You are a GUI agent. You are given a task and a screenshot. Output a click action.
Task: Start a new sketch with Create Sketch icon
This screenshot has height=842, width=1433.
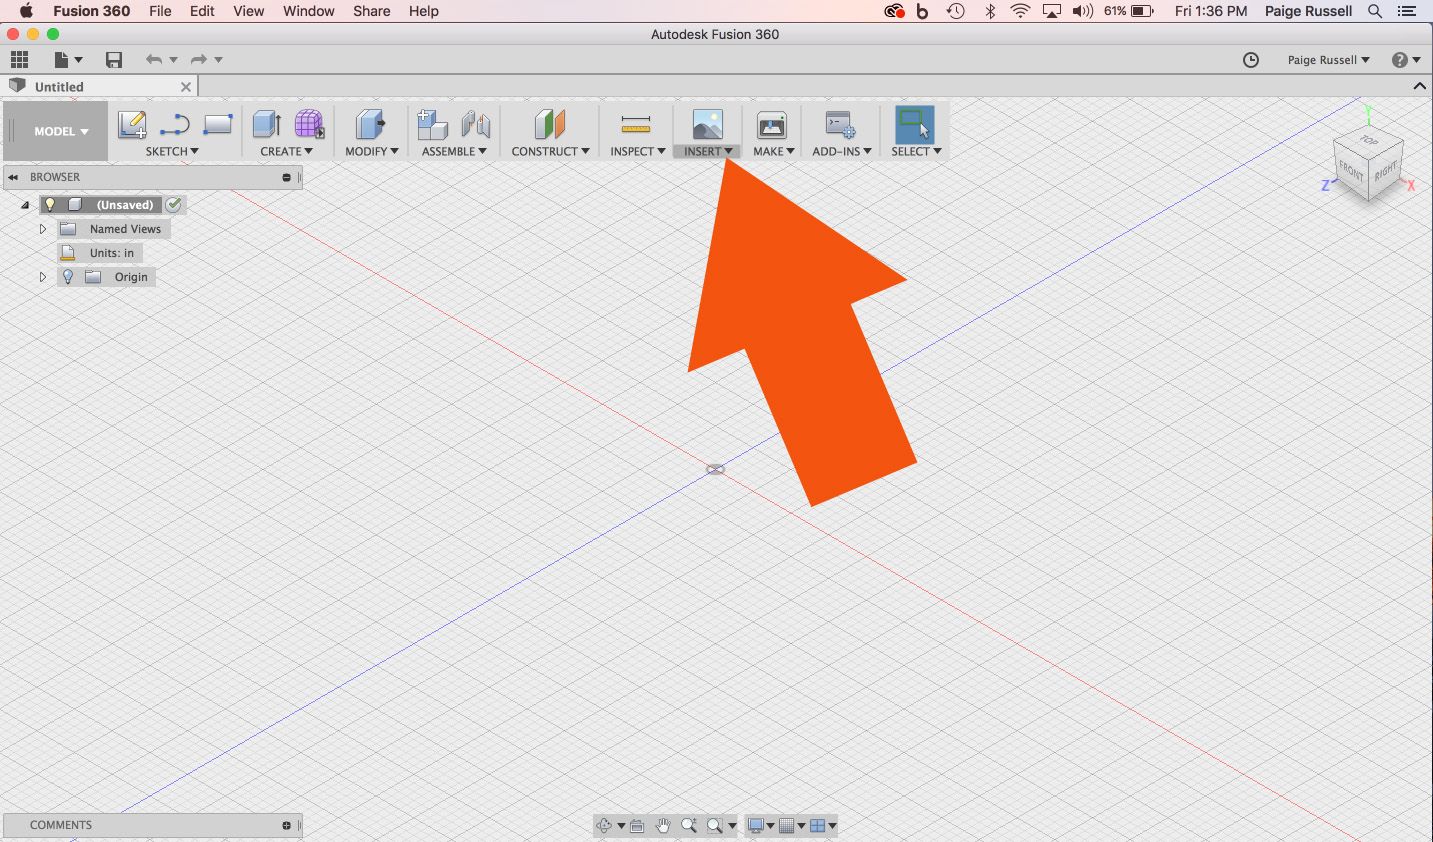pyautogui.click(x=132, y=125)
